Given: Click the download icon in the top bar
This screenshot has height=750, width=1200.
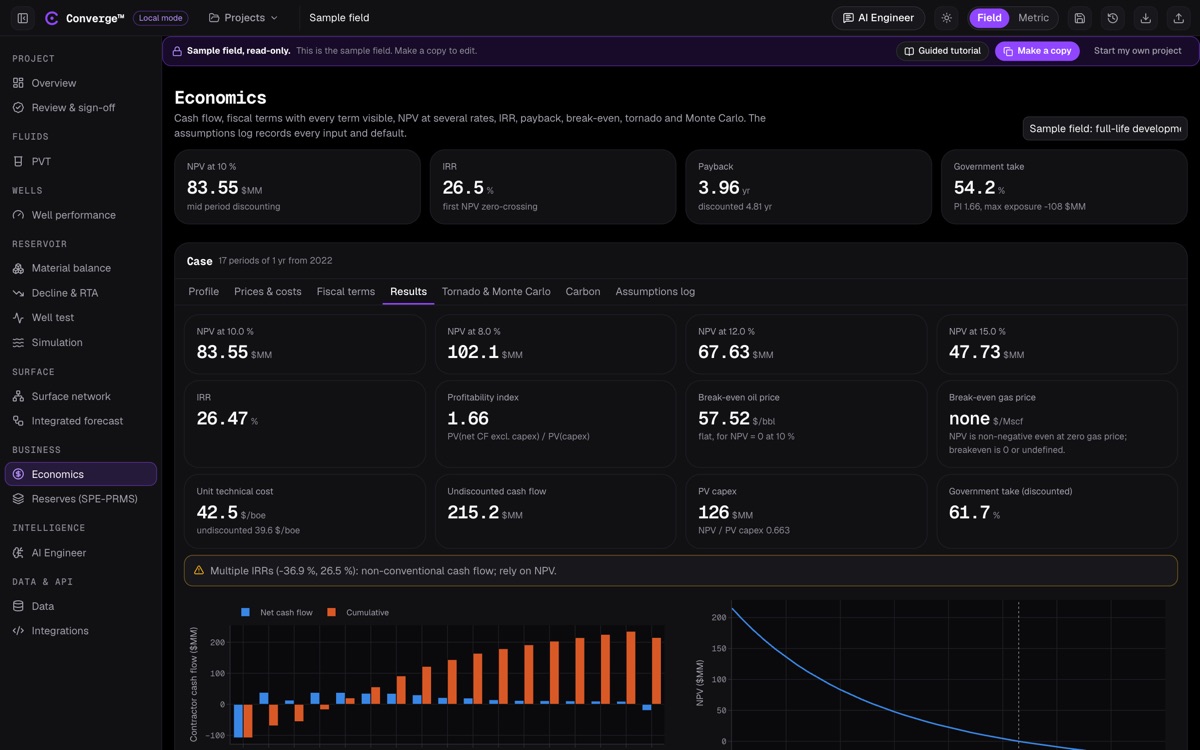Looking at the screenshot, I should point(1146,18).
